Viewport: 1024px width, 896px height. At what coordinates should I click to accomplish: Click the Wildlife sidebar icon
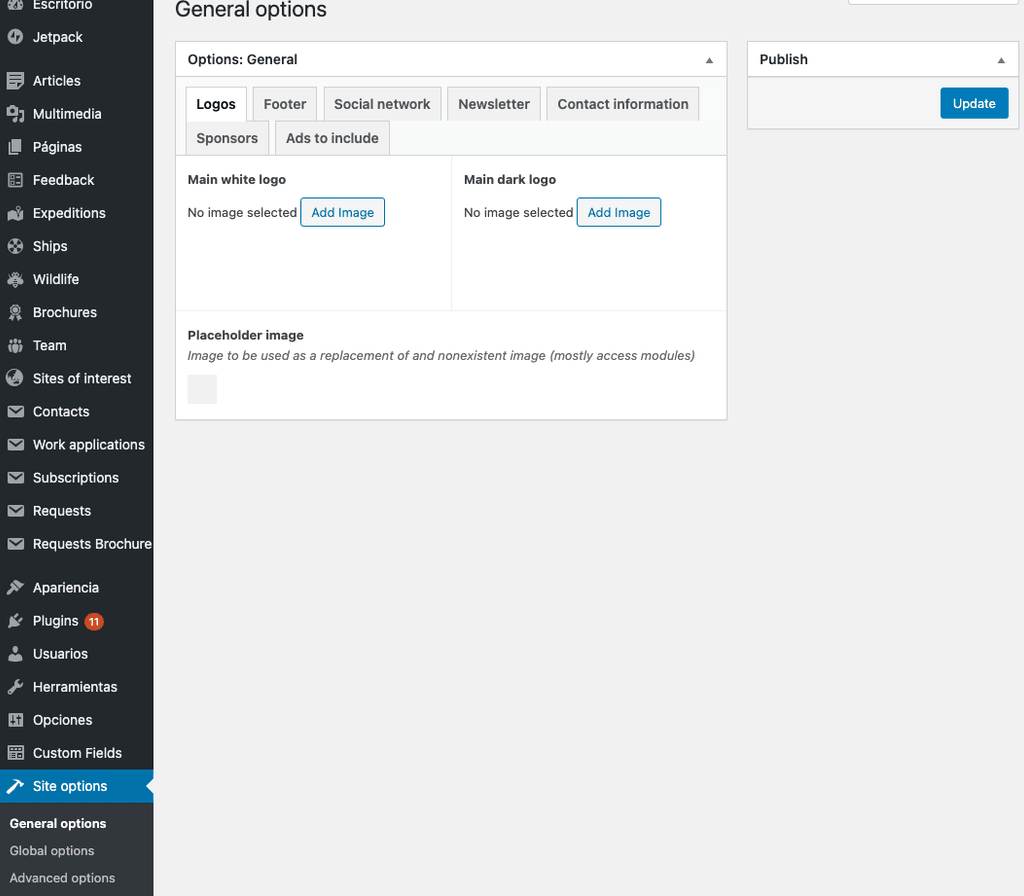15,279
